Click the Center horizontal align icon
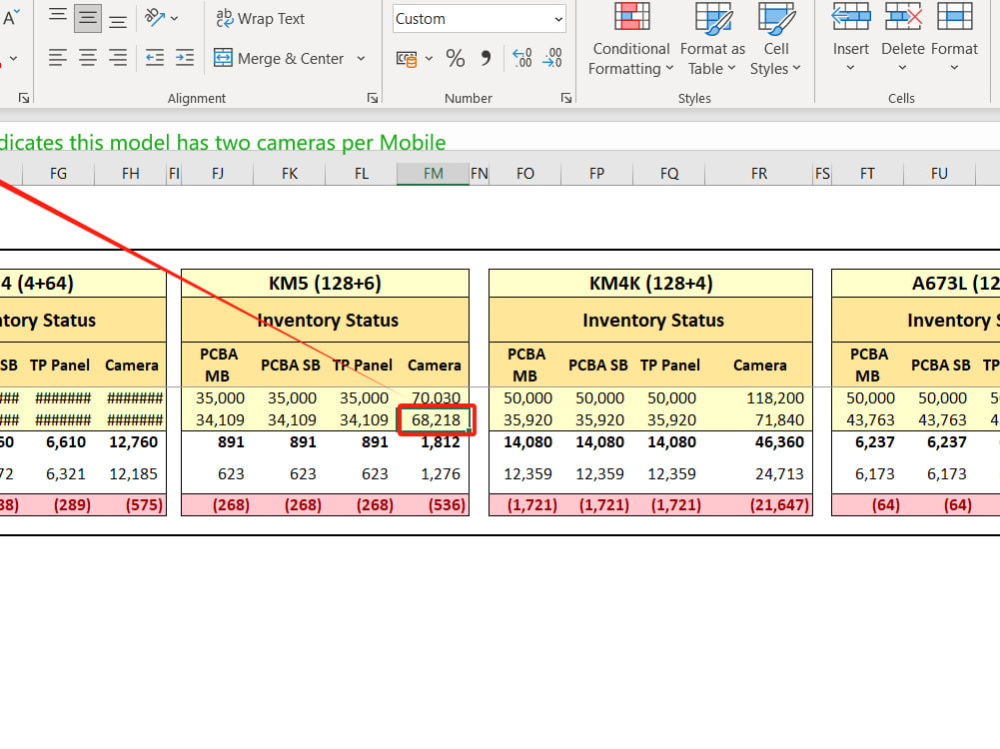The image size is (1000, 749). pyautogui.click(x=87, y=58)
